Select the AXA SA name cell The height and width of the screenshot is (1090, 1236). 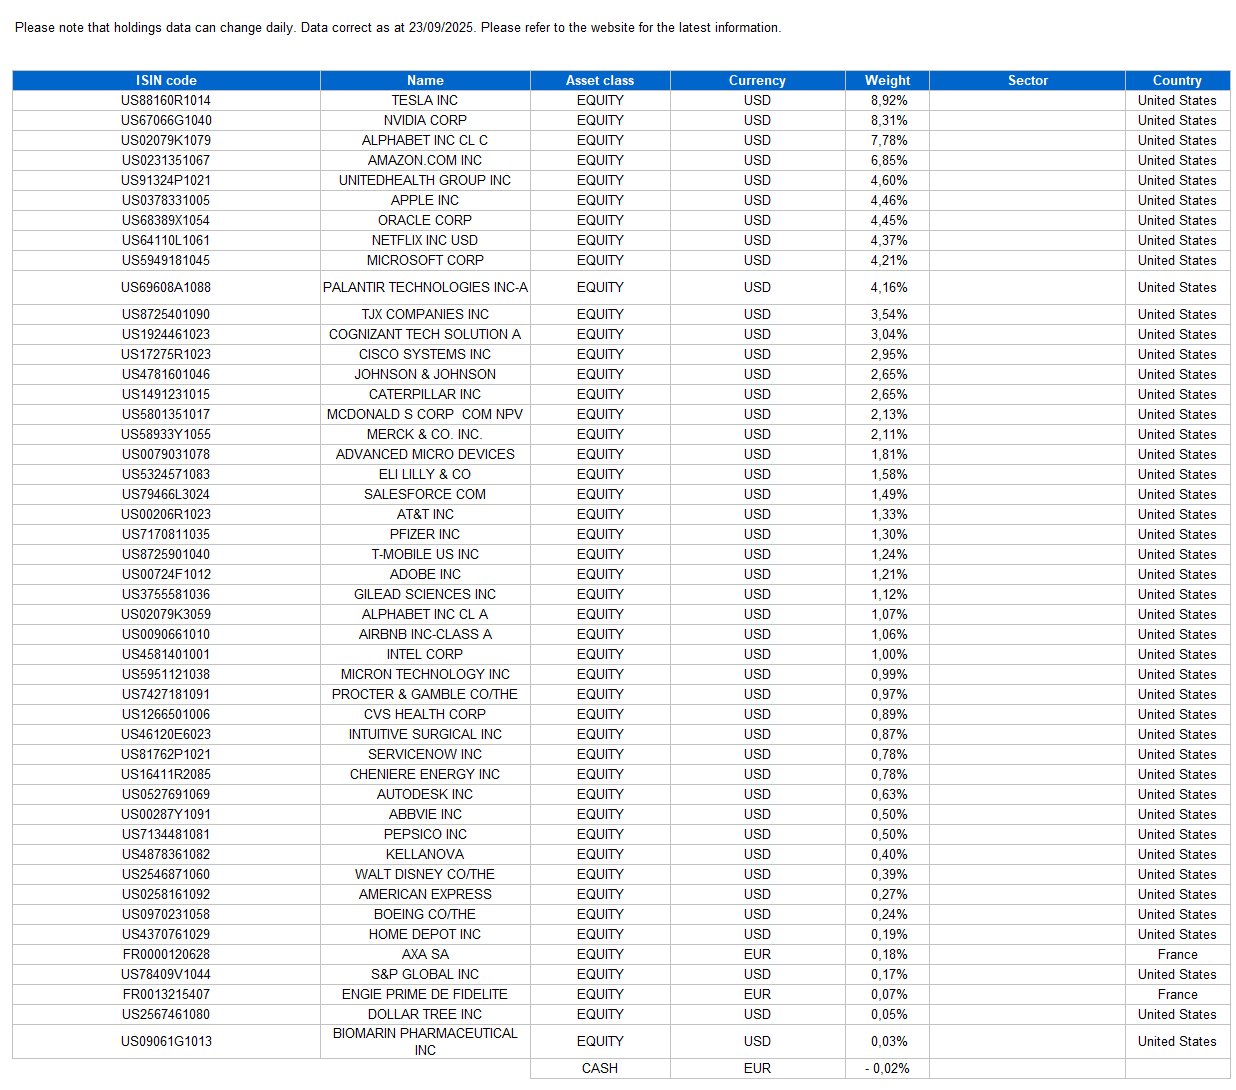[x=425, y=954]
